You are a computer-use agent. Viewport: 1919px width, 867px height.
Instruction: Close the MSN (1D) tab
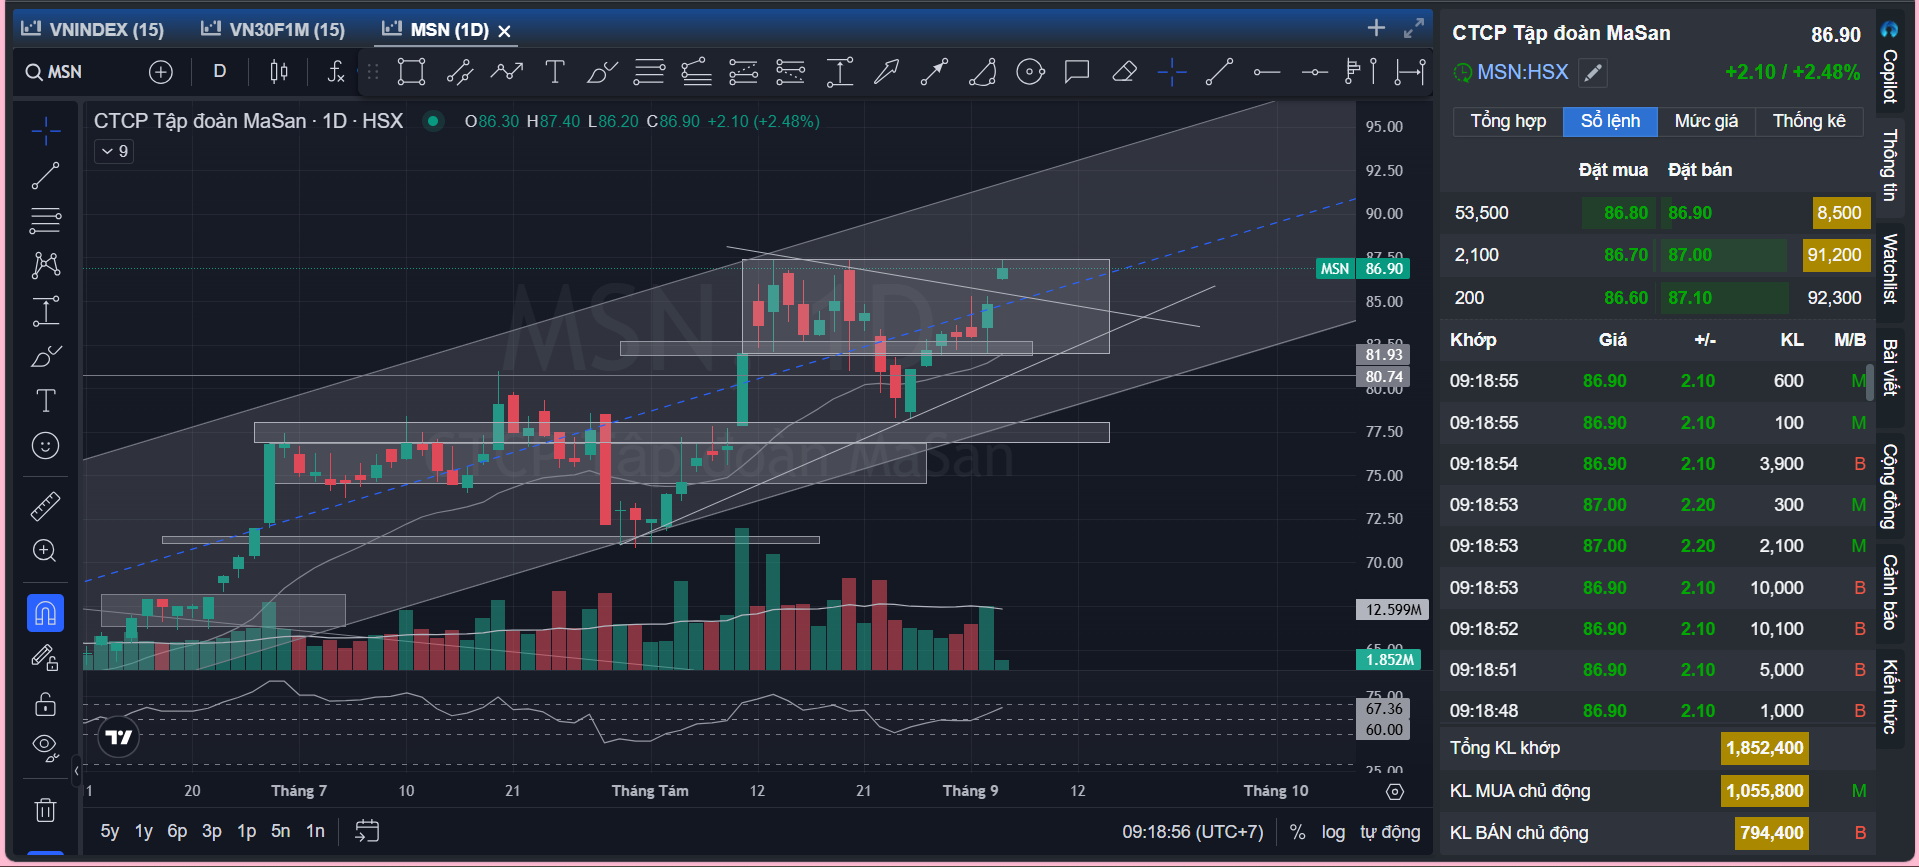pyautogui.click(x=505, y=31)
